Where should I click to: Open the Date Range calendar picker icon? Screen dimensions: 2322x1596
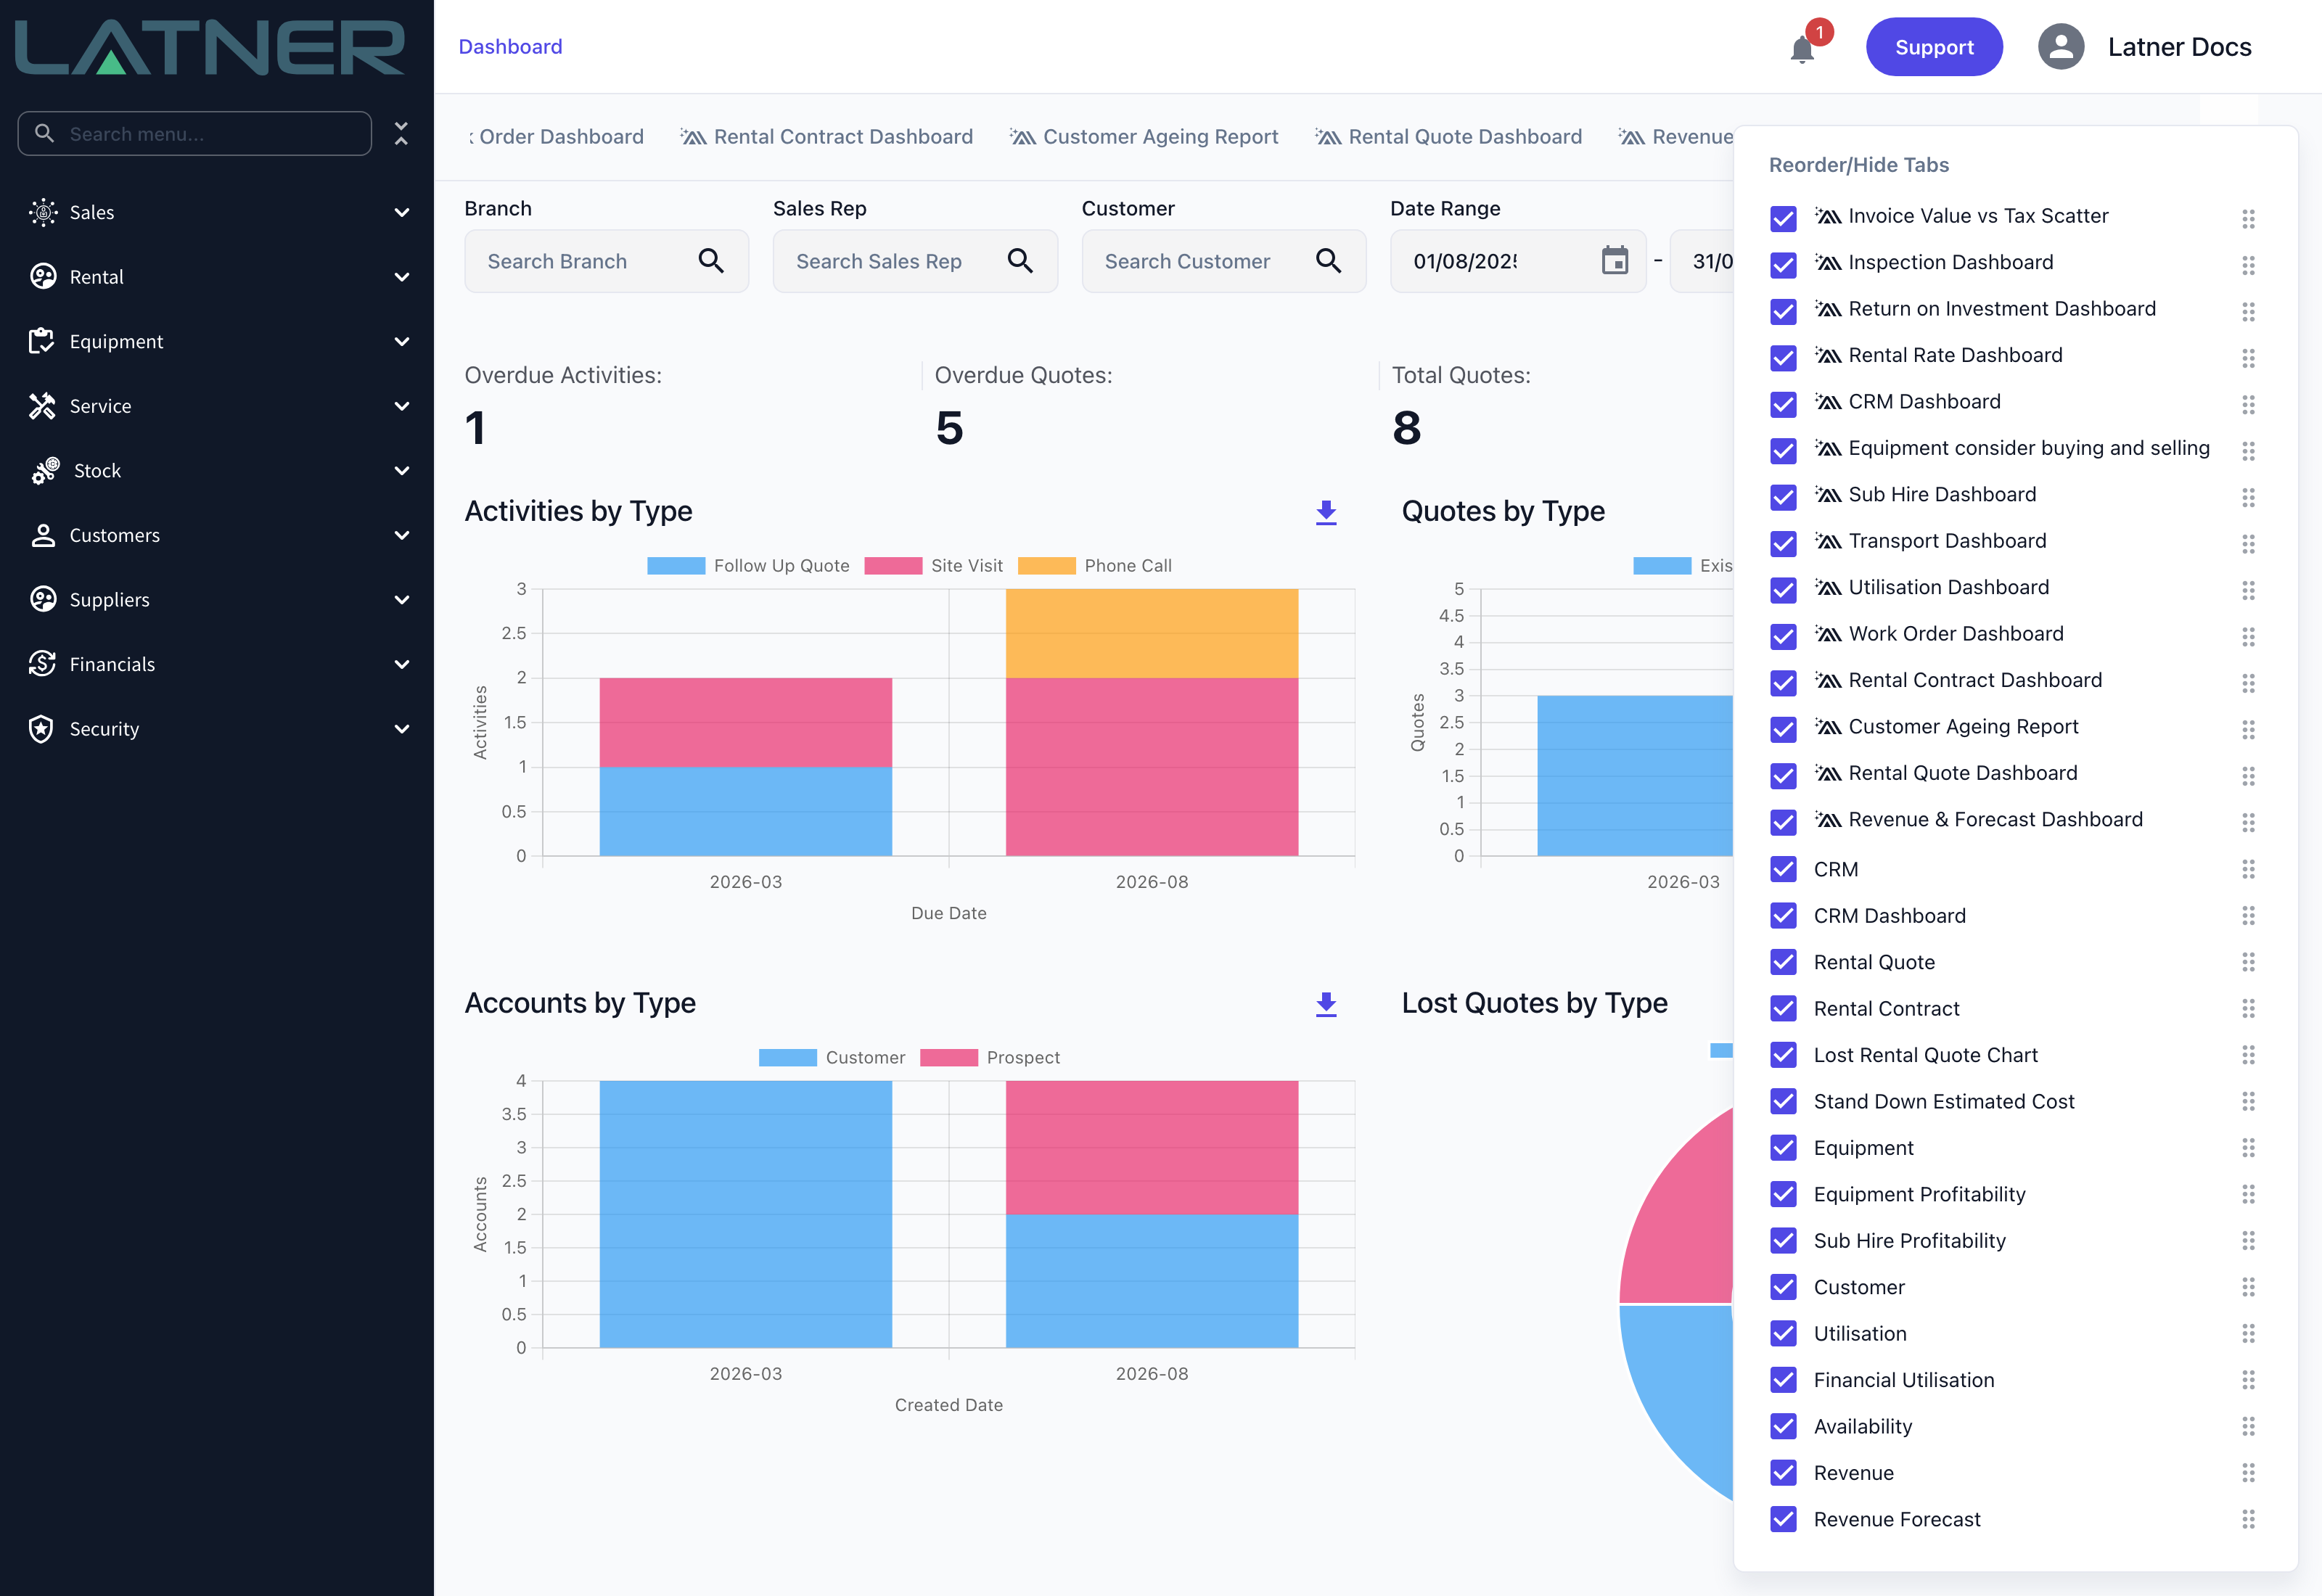click(x=1615, y=261)
